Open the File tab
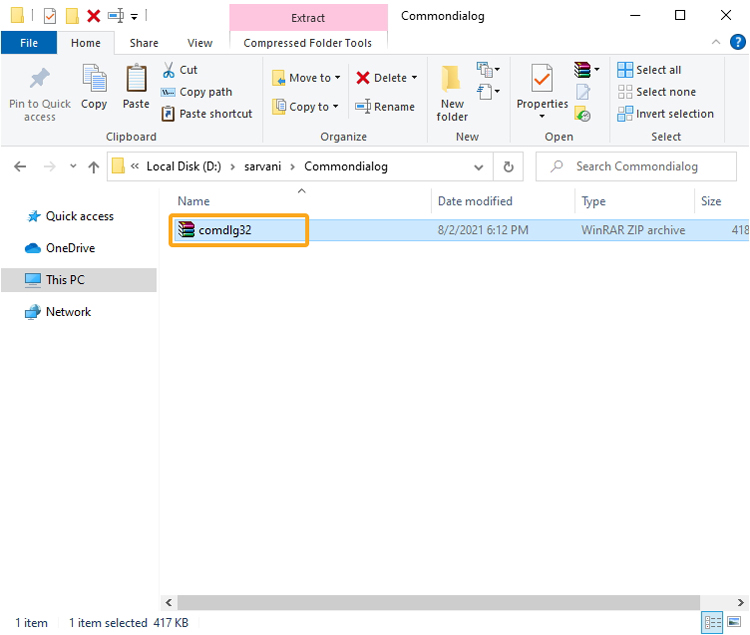This screenshot has width=750, height=635. (29, 43)
